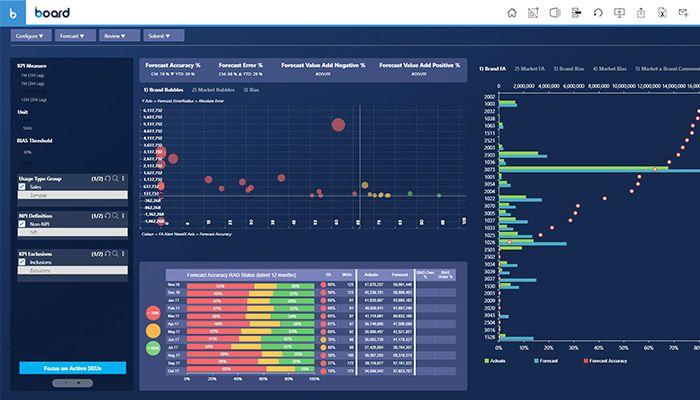Toggle the side panel icon in header
Viewport: 700px width, 400px height.
(554, 13)
